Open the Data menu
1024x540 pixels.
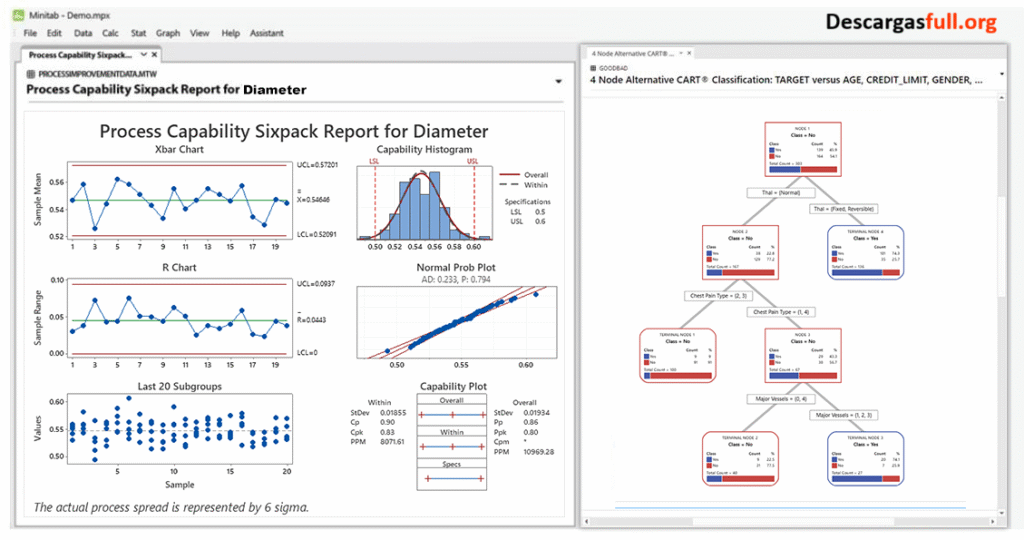click(83, 33)
